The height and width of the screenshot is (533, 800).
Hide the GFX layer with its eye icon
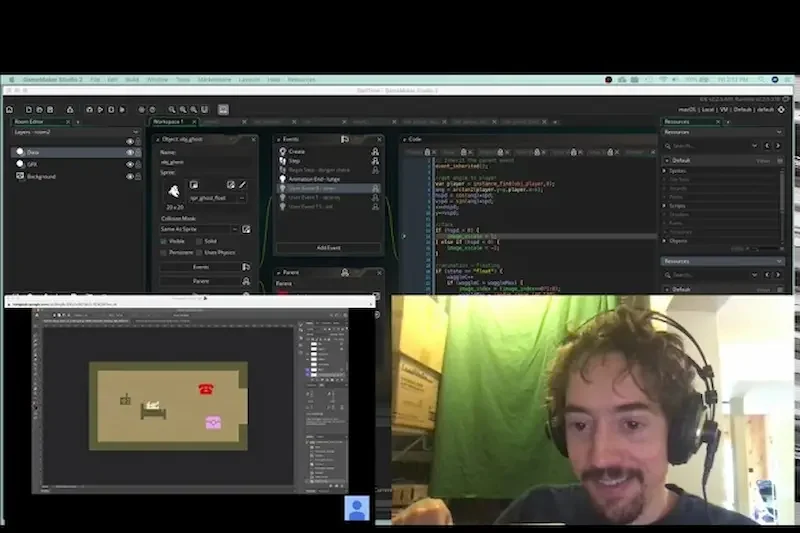point(130,164)
